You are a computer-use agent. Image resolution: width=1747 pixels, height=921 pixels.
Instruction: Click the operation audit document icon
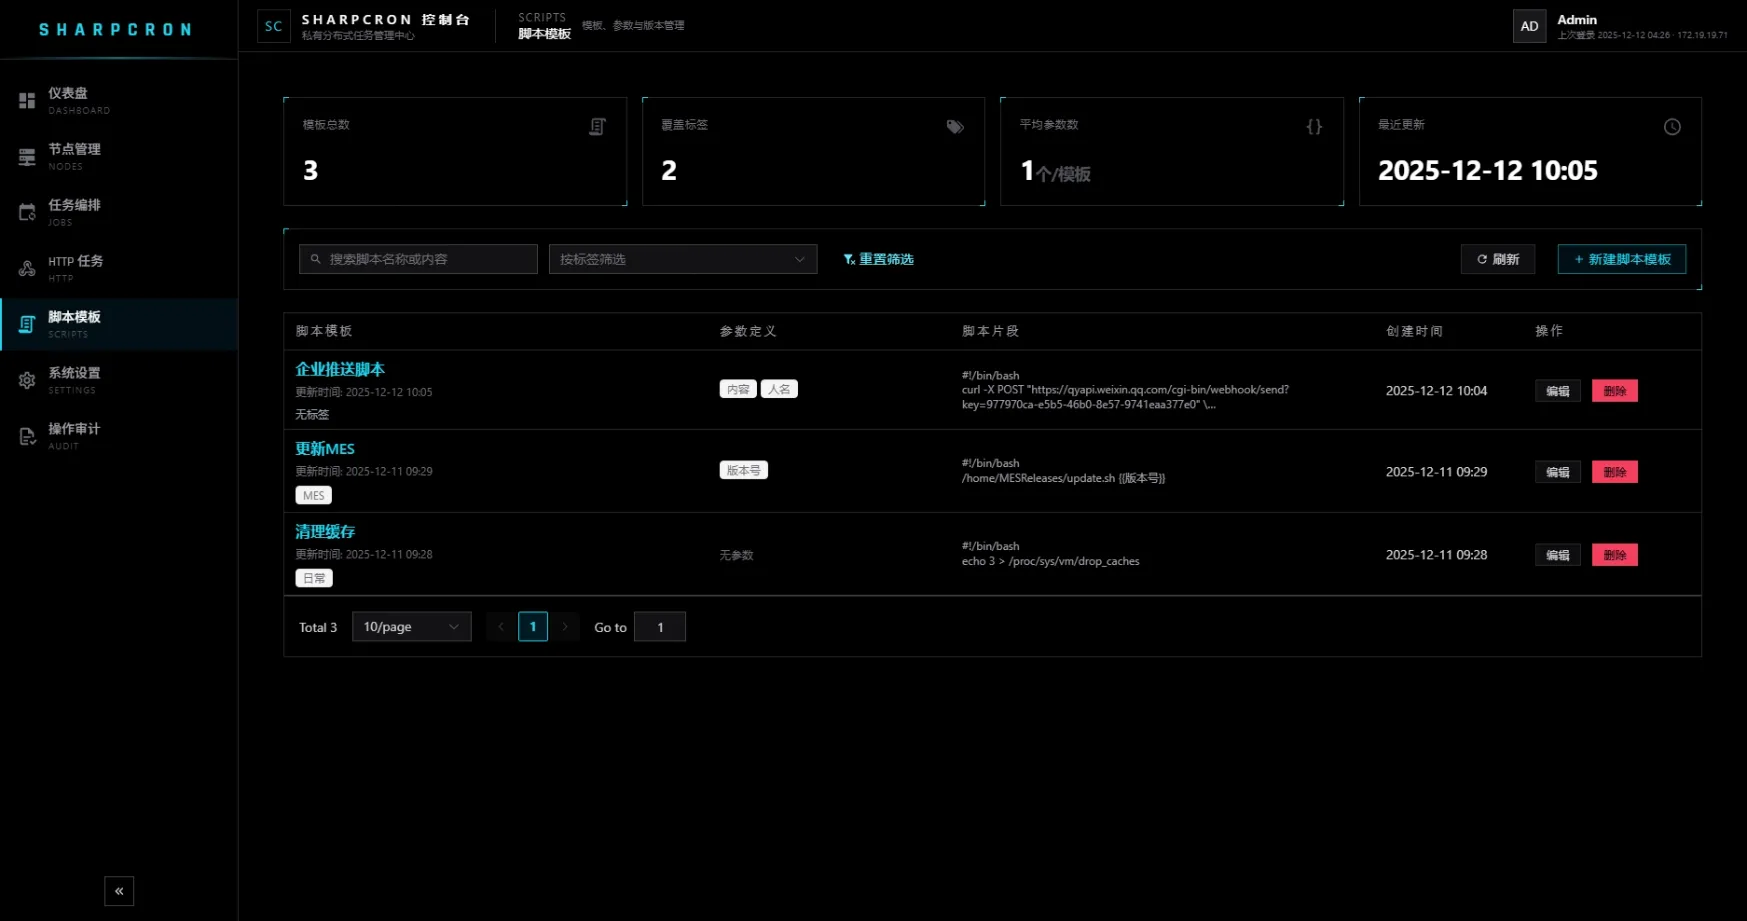pos(27,437)
